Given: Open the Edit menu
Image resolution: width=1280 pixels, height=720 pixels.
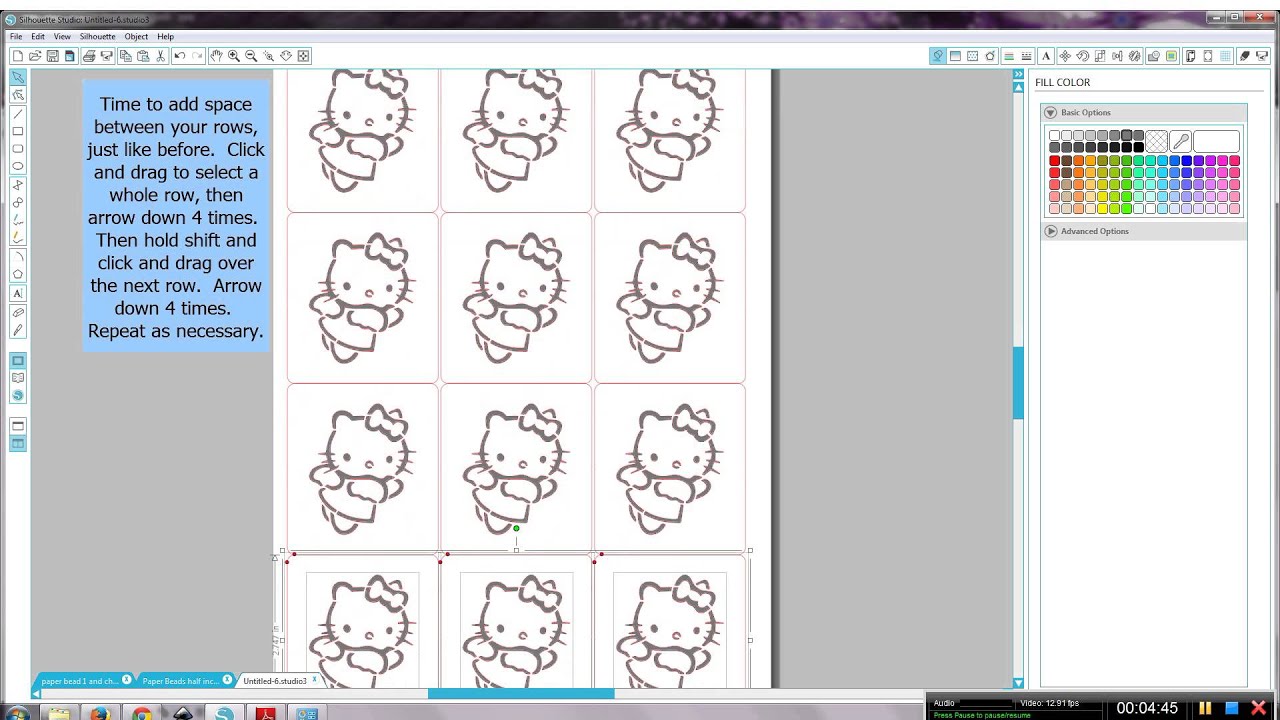Looking at the screenshot, I should tap(38, 36).
